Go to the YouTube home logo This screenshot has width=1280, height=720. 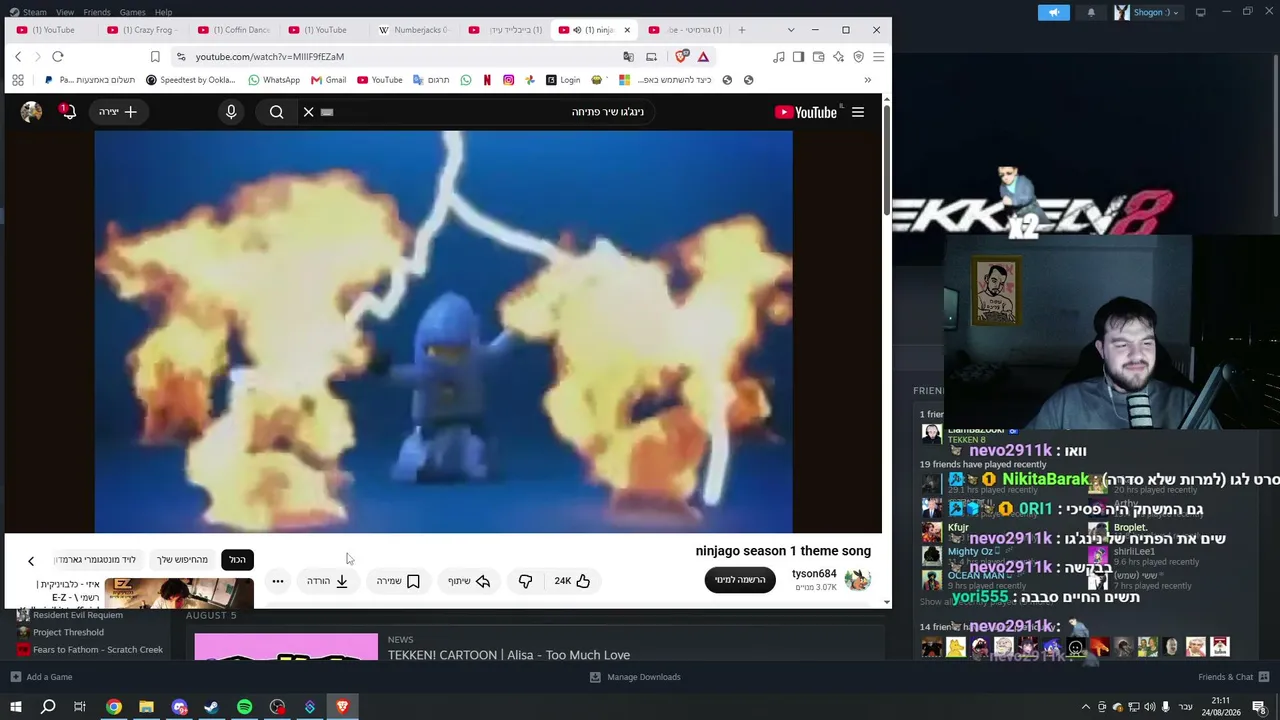click(806, 112)
